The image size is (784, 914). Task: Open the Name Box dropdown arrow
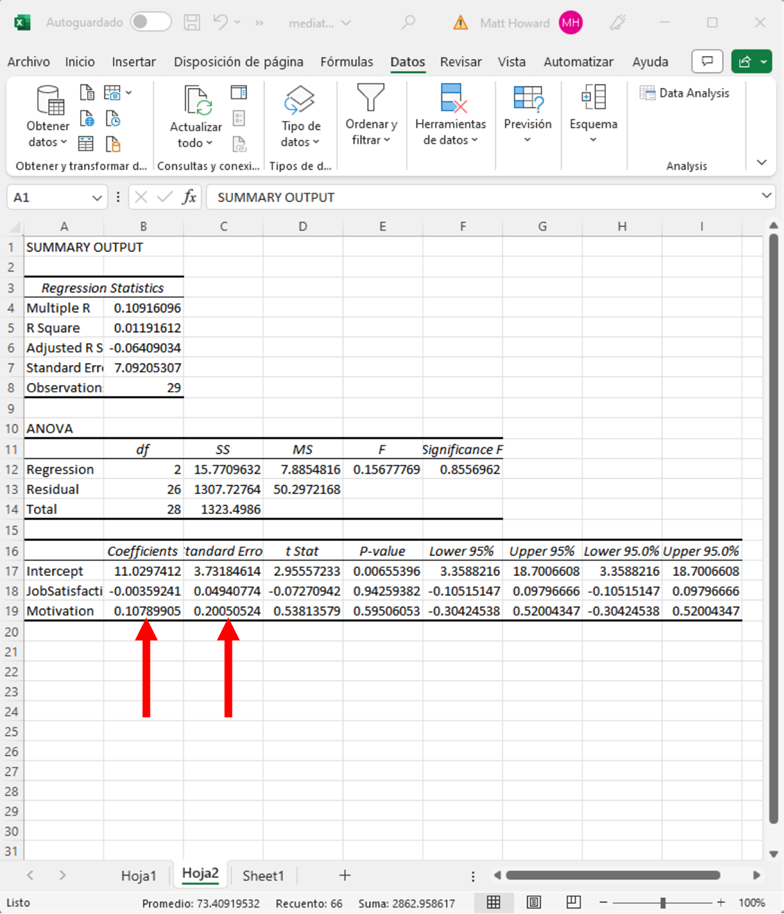(96, 197)
